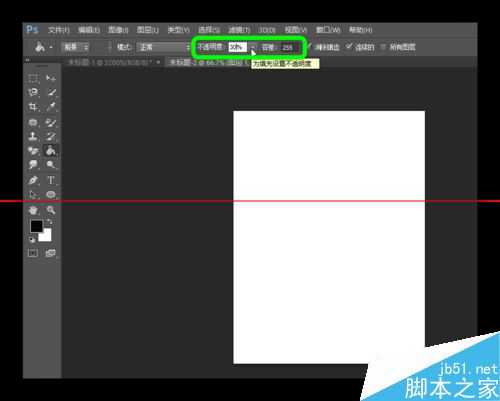Viewport: 500px width, 401px height.
Task: Select the Dodge tool
Action: point(51,165)
